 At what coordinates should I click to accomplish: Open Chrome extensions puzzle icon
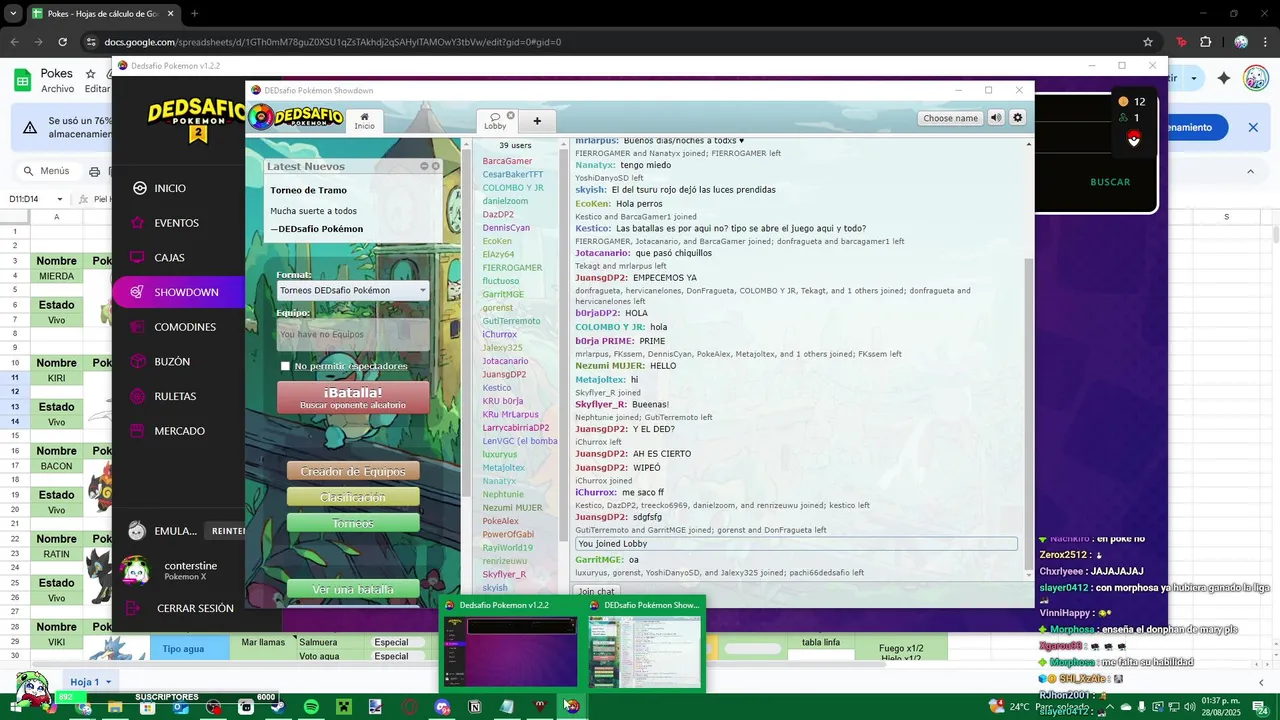click(1205, 42)
